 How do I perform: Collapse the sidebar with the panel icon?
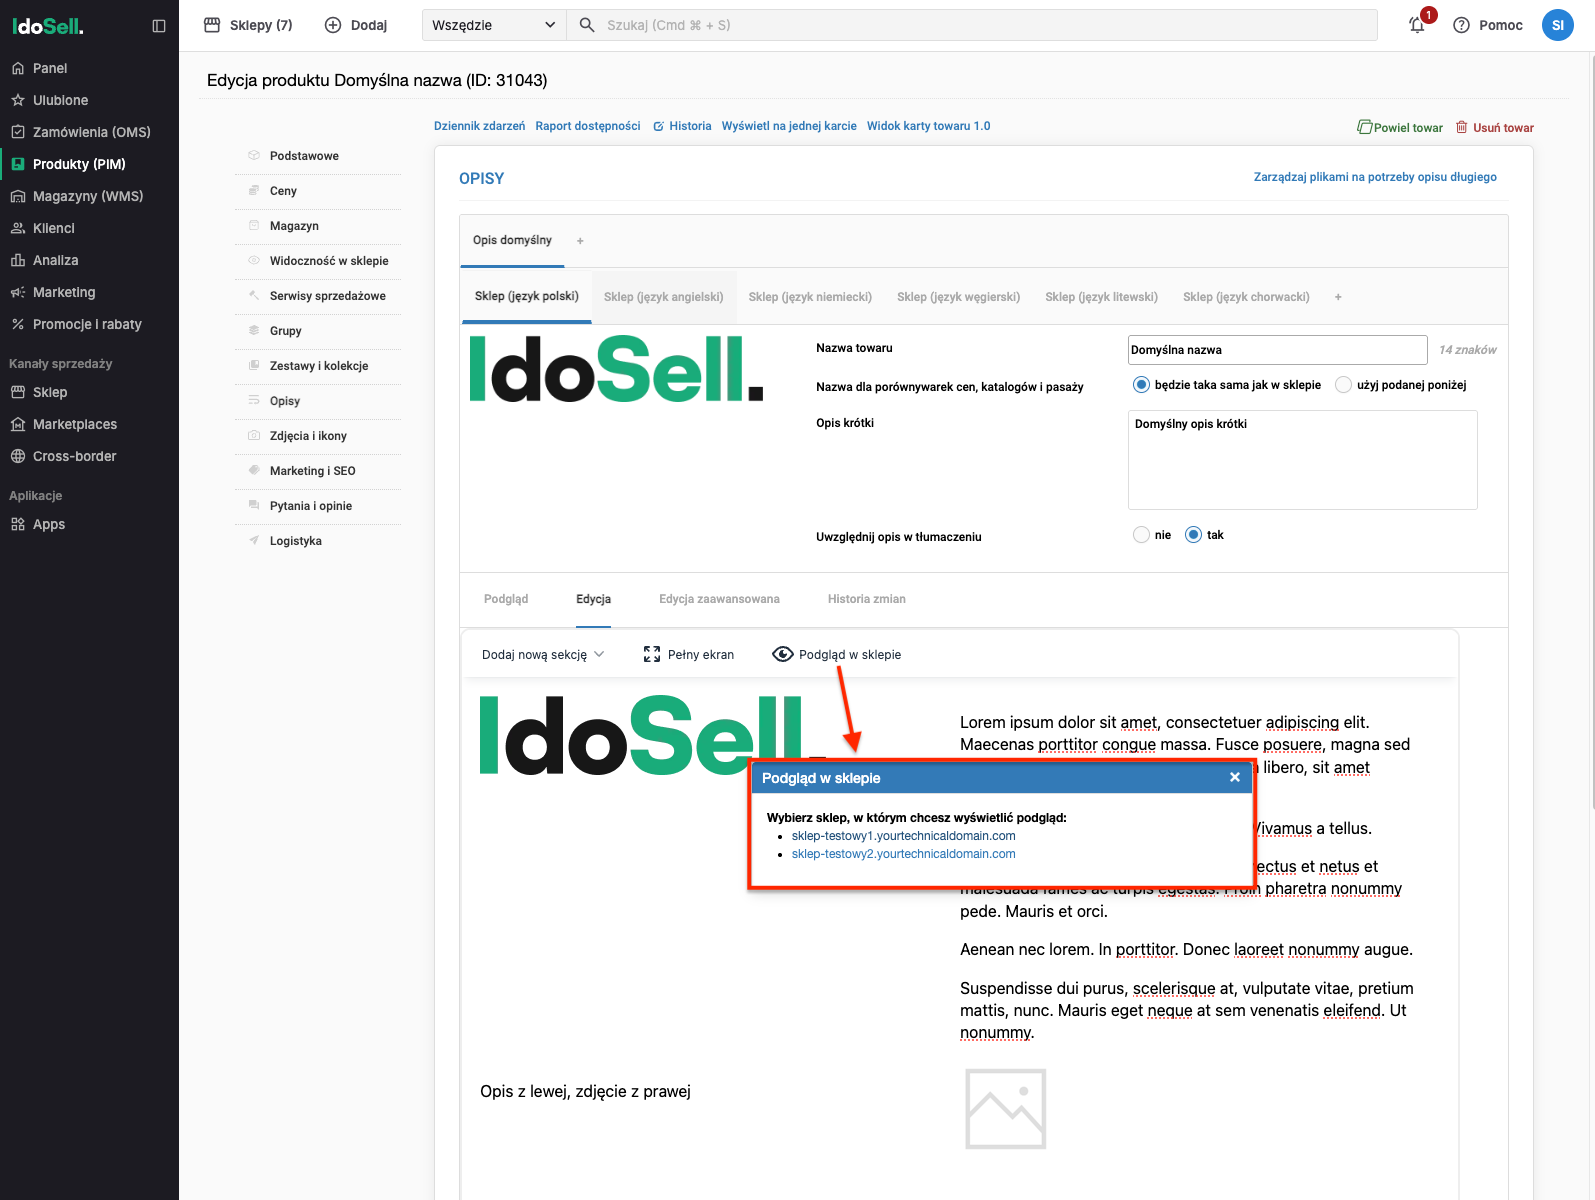point(159,26)
